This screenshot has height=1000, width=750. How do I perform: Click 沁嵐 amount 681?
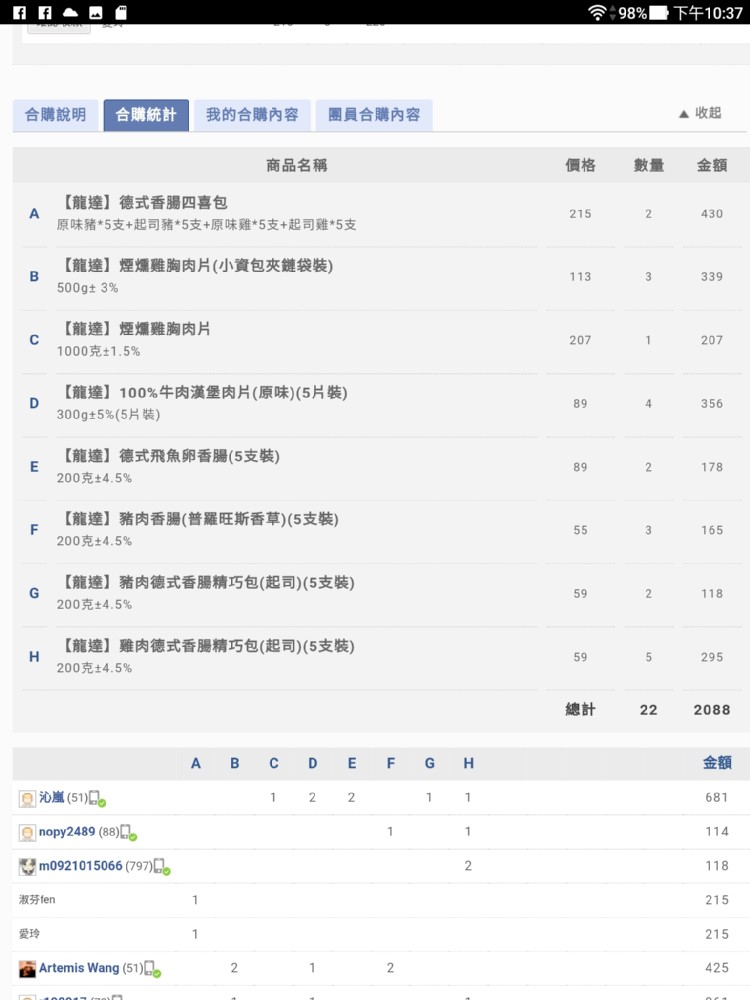(x=717, y=797)
